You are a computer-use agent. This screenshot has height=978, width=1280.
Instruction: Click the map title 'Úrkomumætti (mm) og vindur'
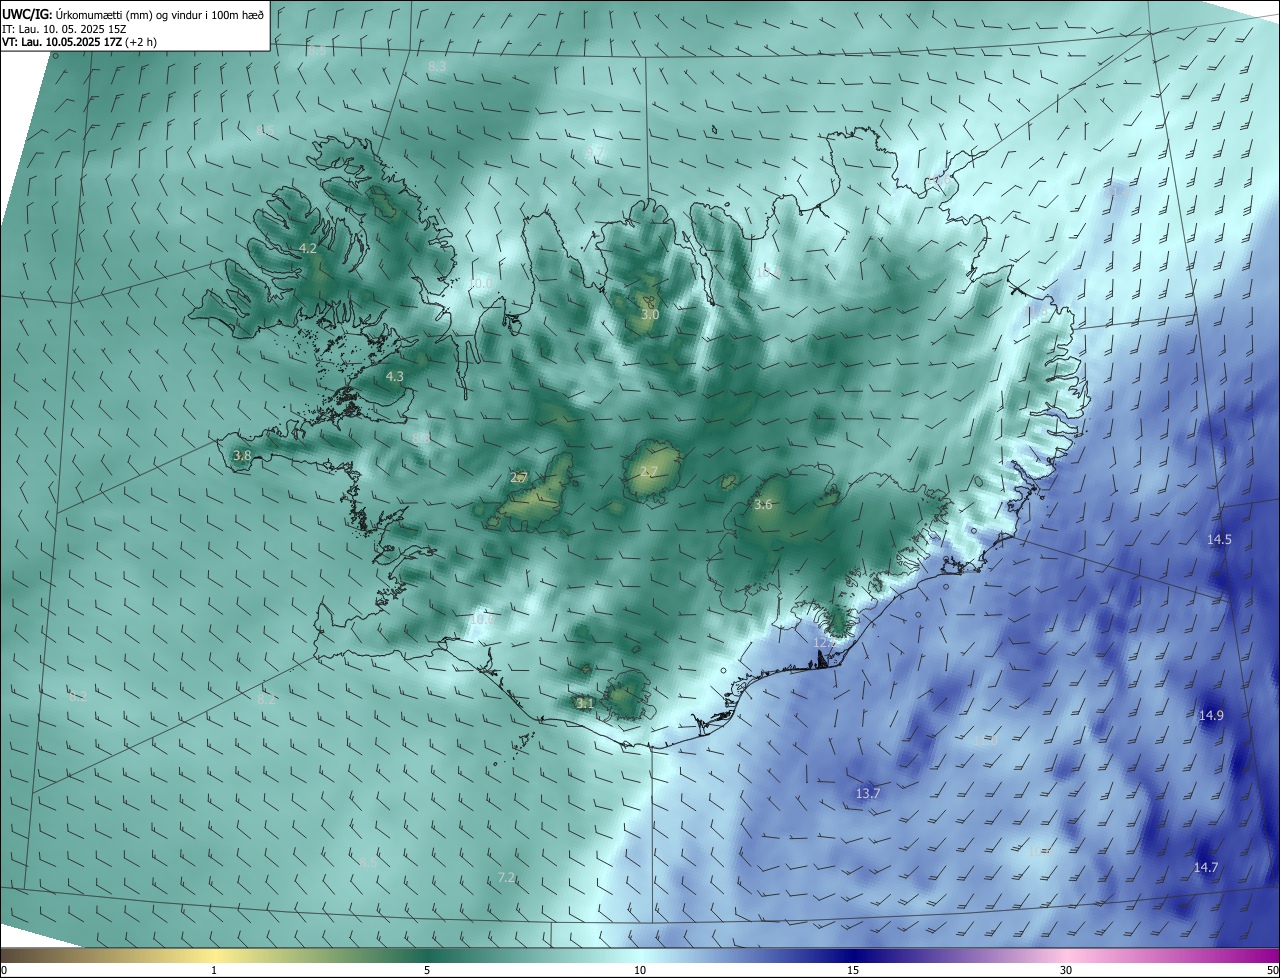pyautogui.click(x=130, y=14)
